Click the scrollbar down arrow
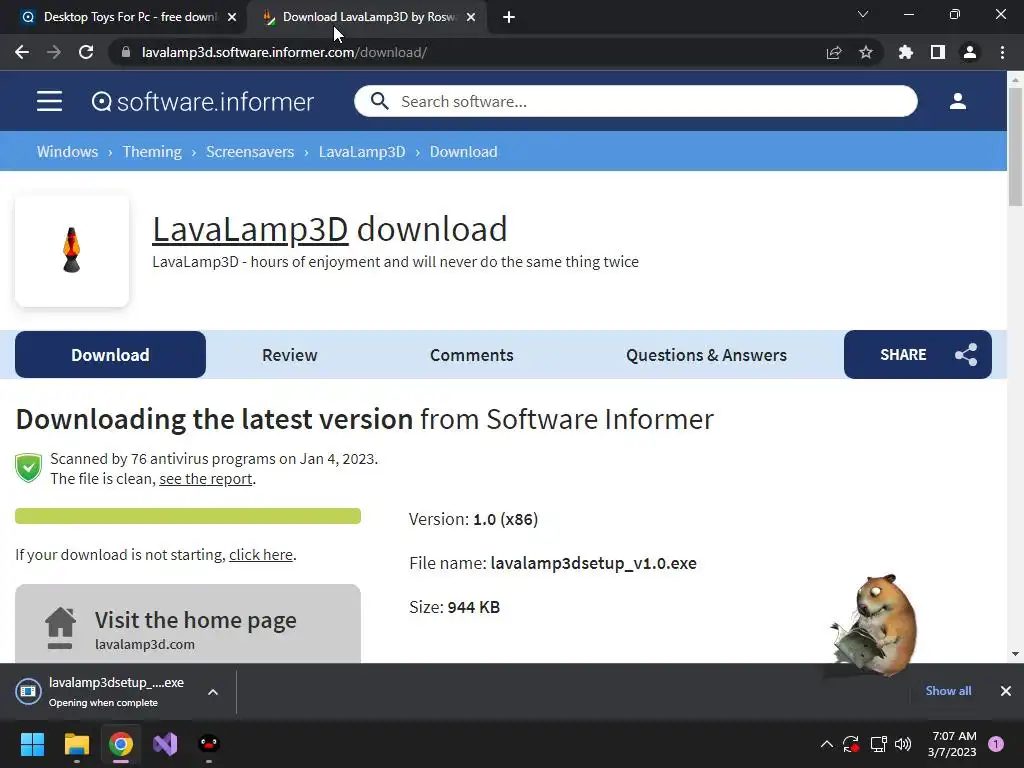 pos(1015,654)
